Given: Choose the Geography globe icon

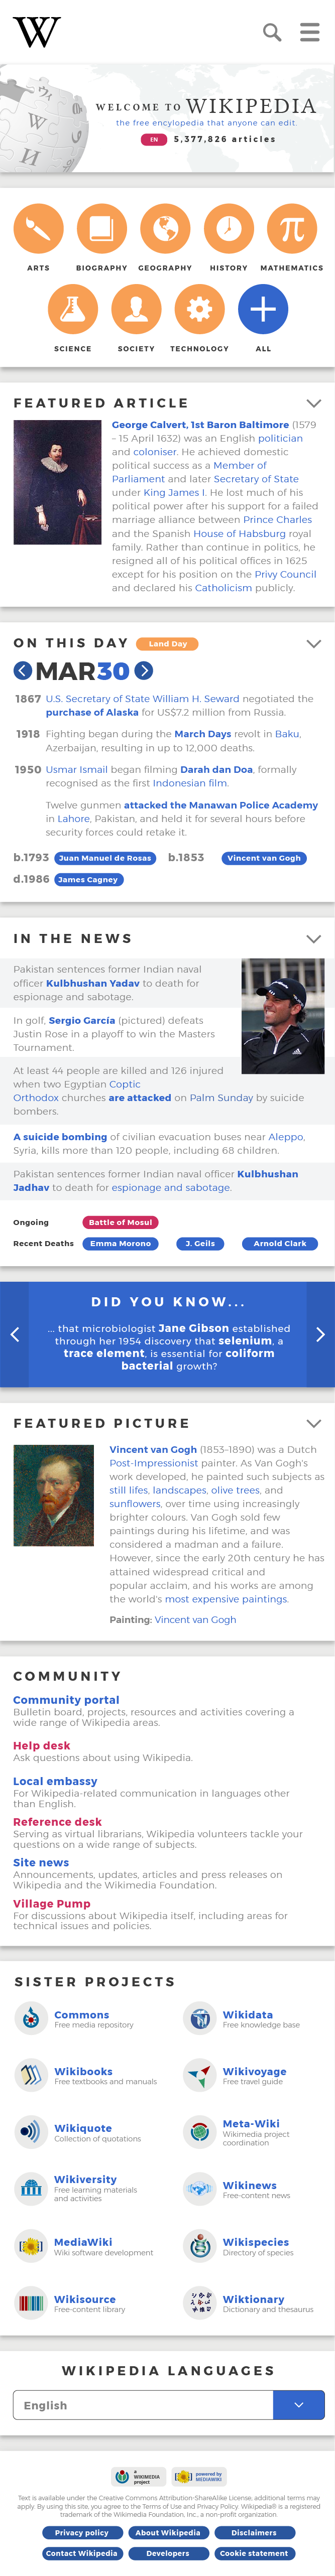Looking at the screenshot, I should pyautogui.click(x=165, y=229).
